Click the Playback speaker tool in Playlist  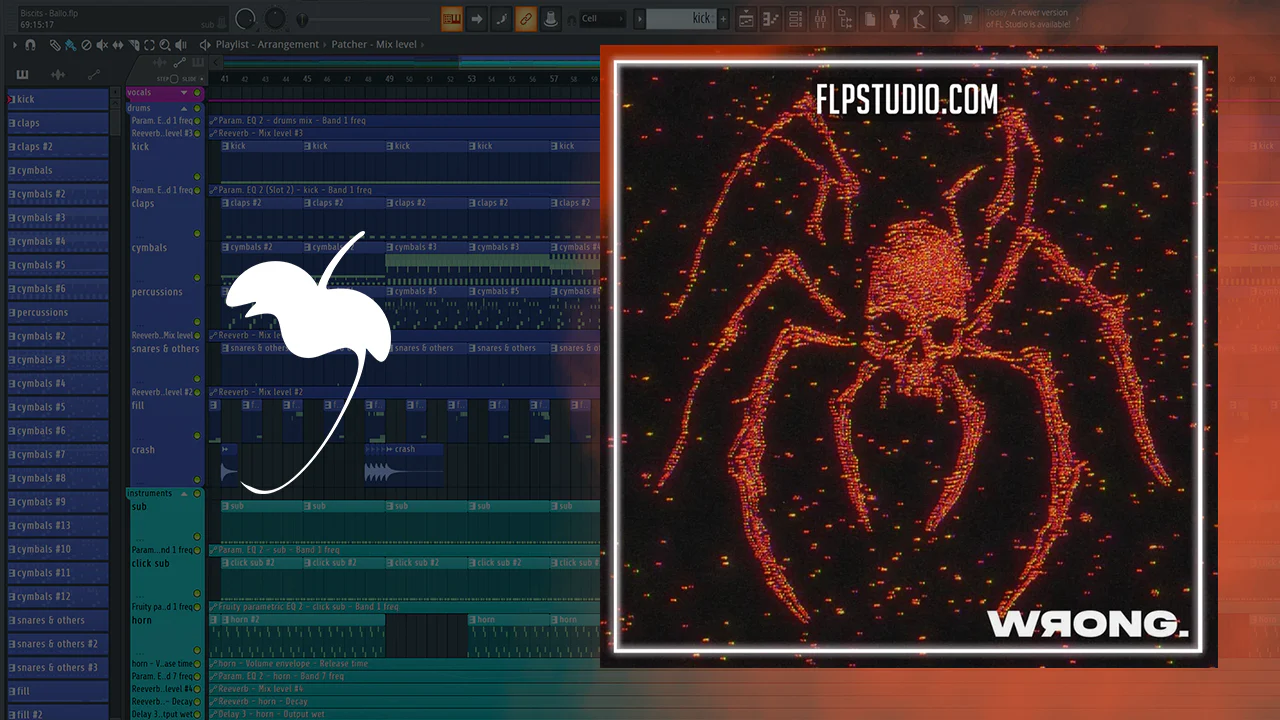pos(181,45)
